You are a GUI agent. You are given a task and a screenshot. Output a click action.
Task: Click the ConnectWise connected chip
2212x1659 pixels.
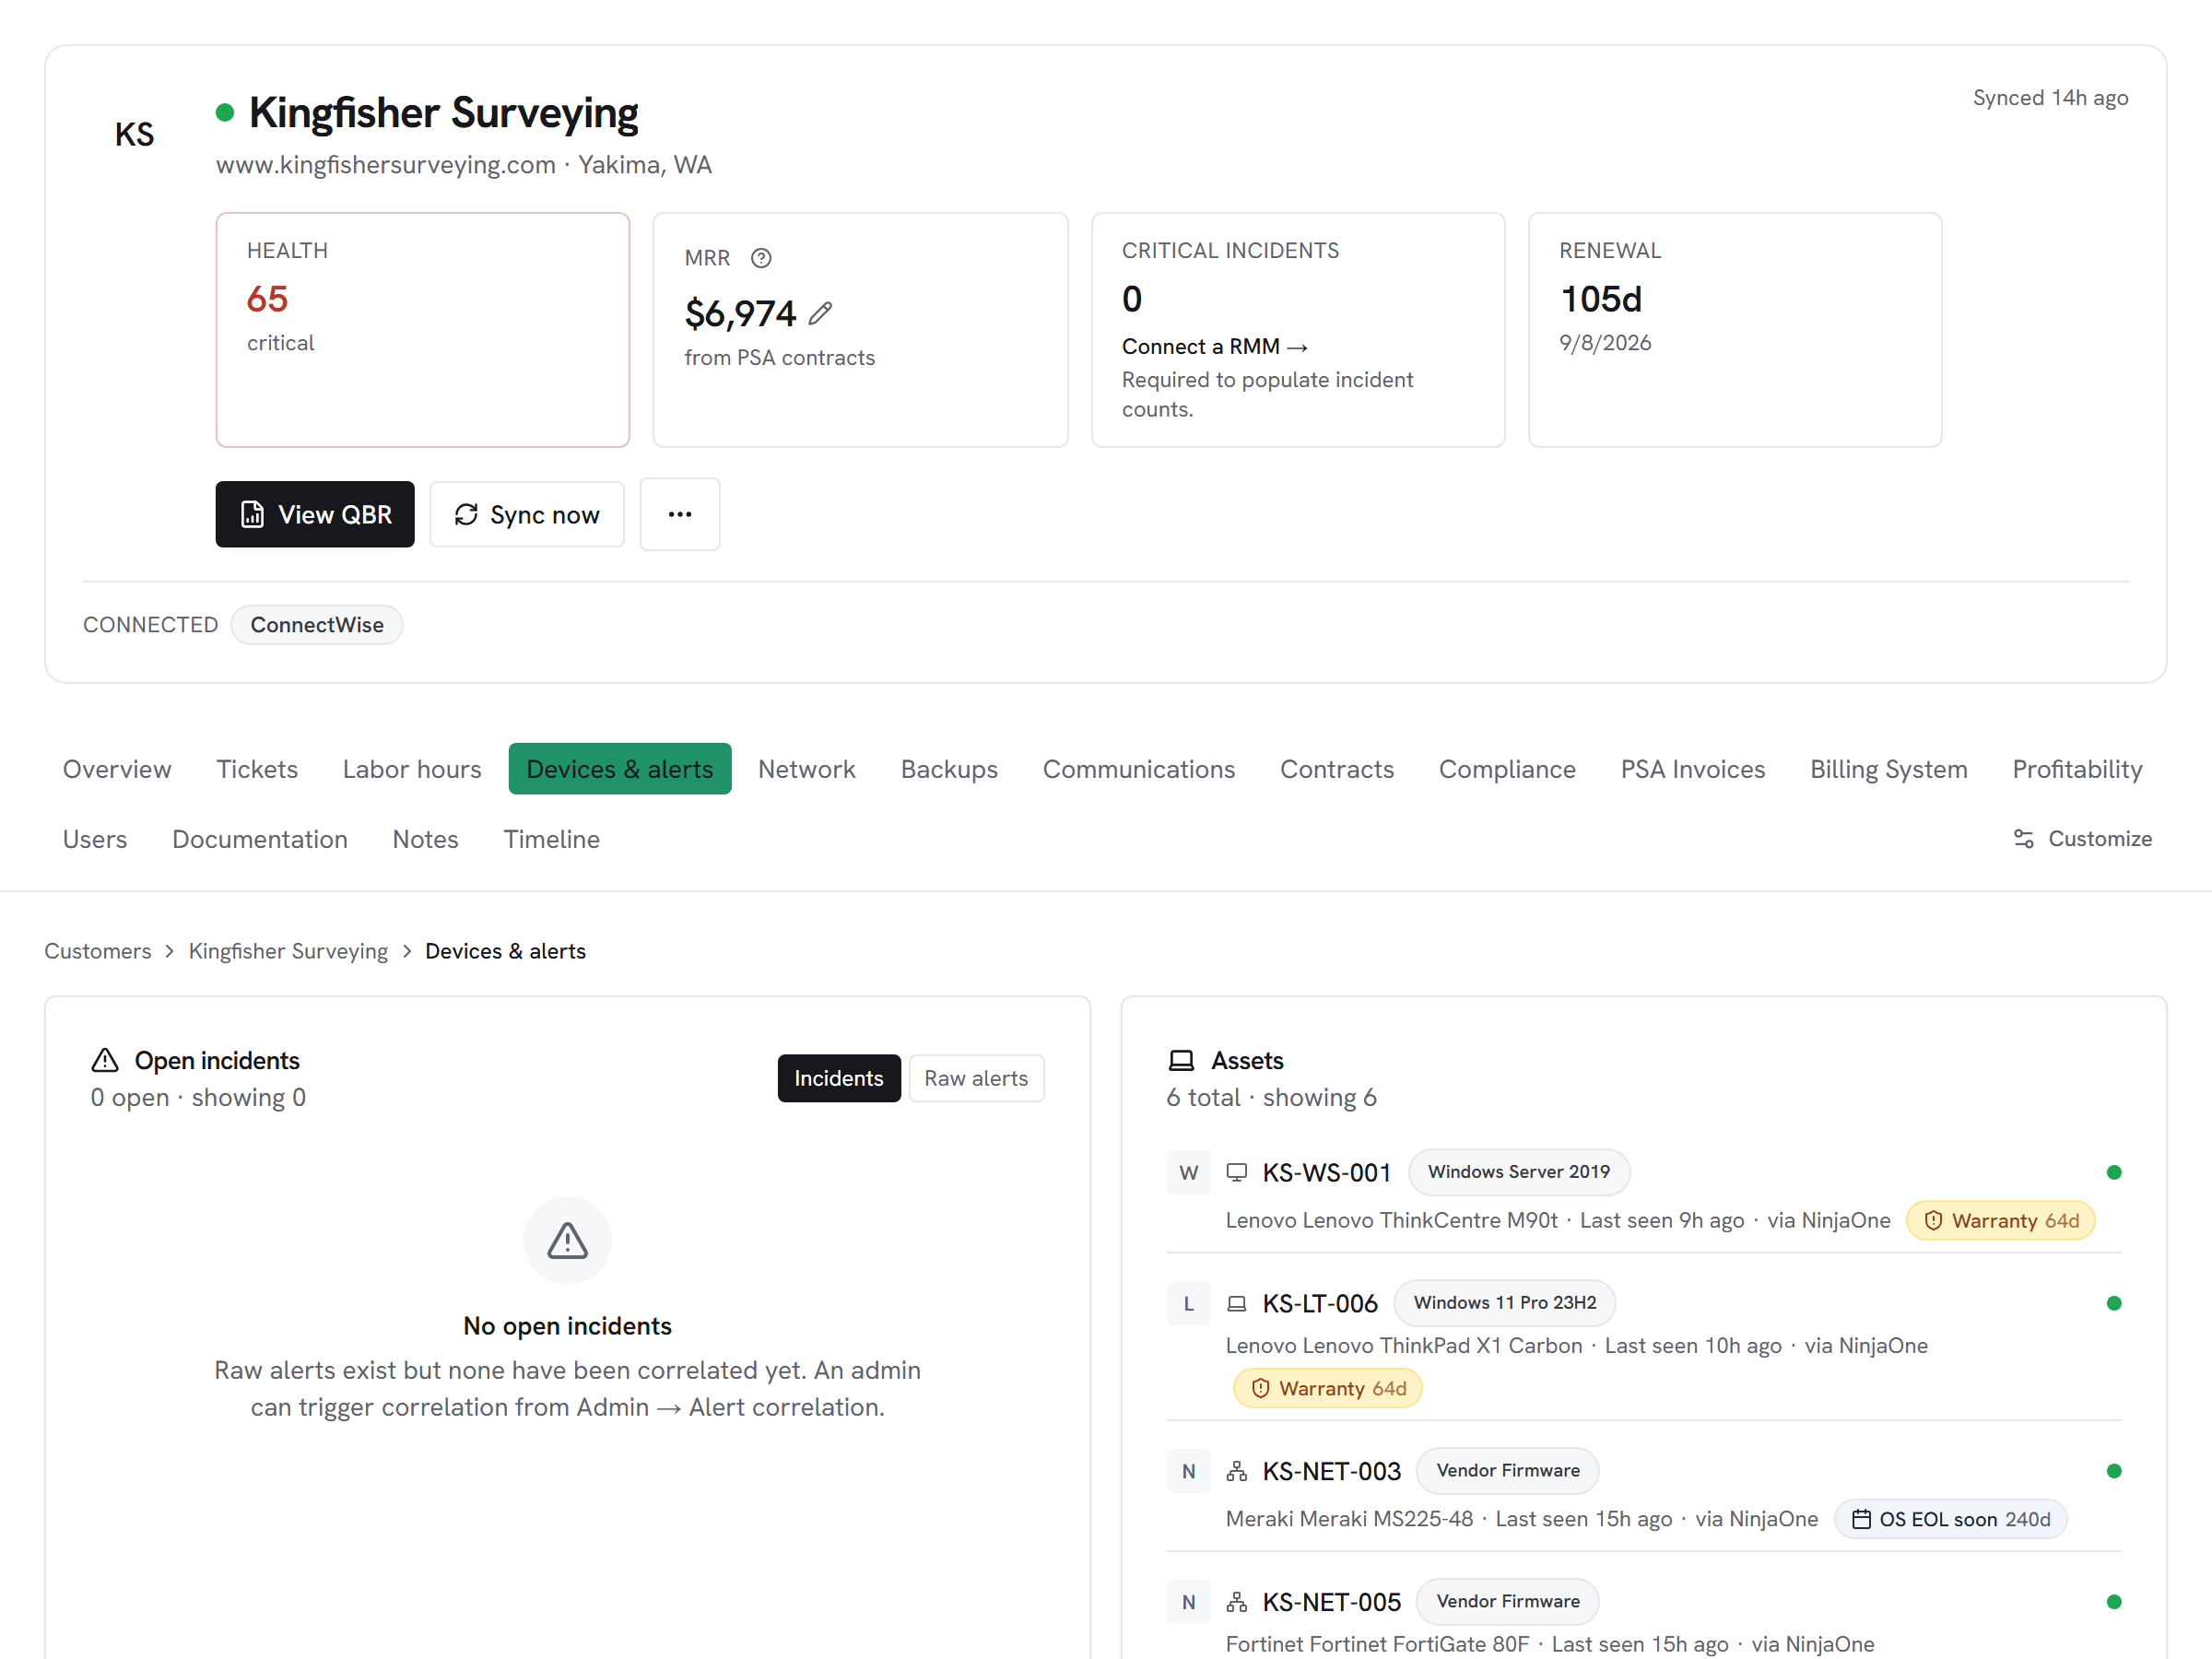click(317, 625)
